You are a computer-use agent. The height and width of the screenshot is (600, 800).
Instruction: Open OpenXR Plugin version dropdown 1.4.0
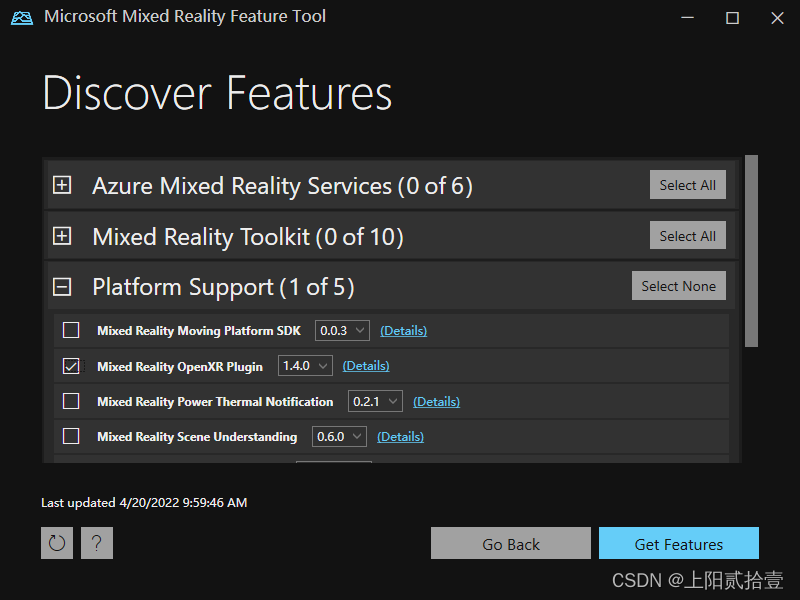tap(305, 366)
